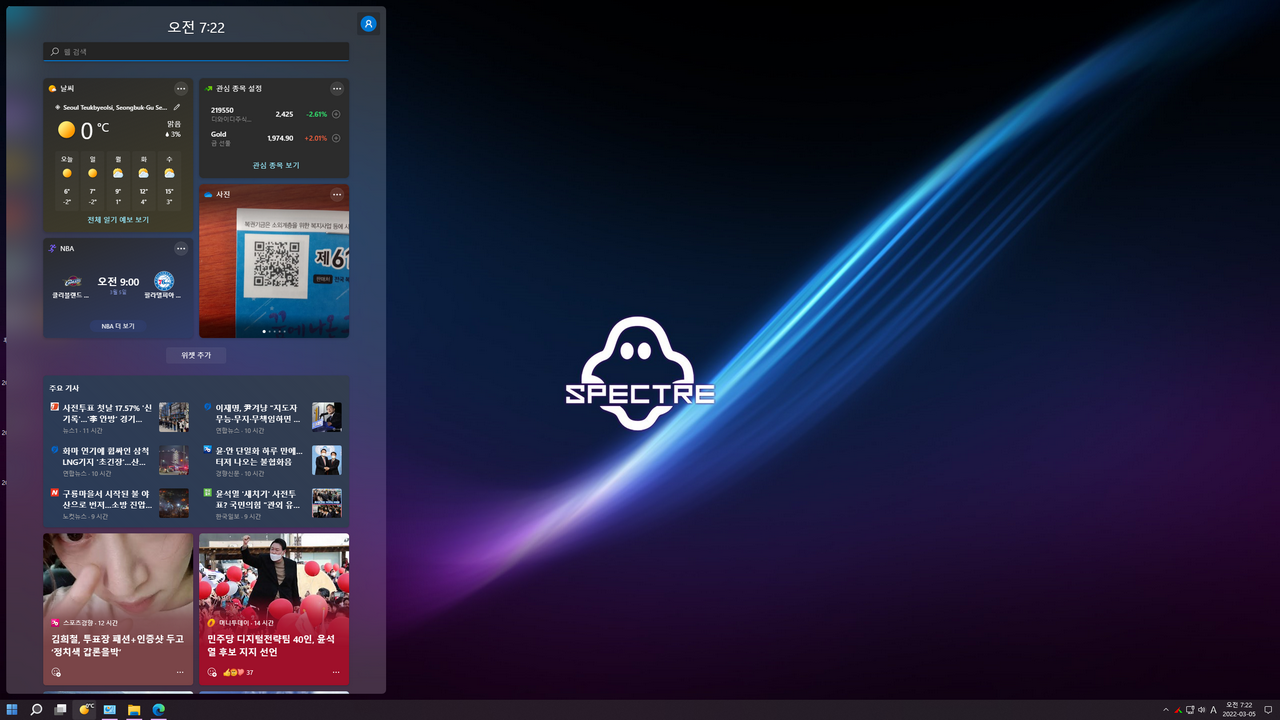The image size is (1280, 720).
Task: Open news card '김희철, 투표장 패션+인증샷'
Action: (118, 609)
